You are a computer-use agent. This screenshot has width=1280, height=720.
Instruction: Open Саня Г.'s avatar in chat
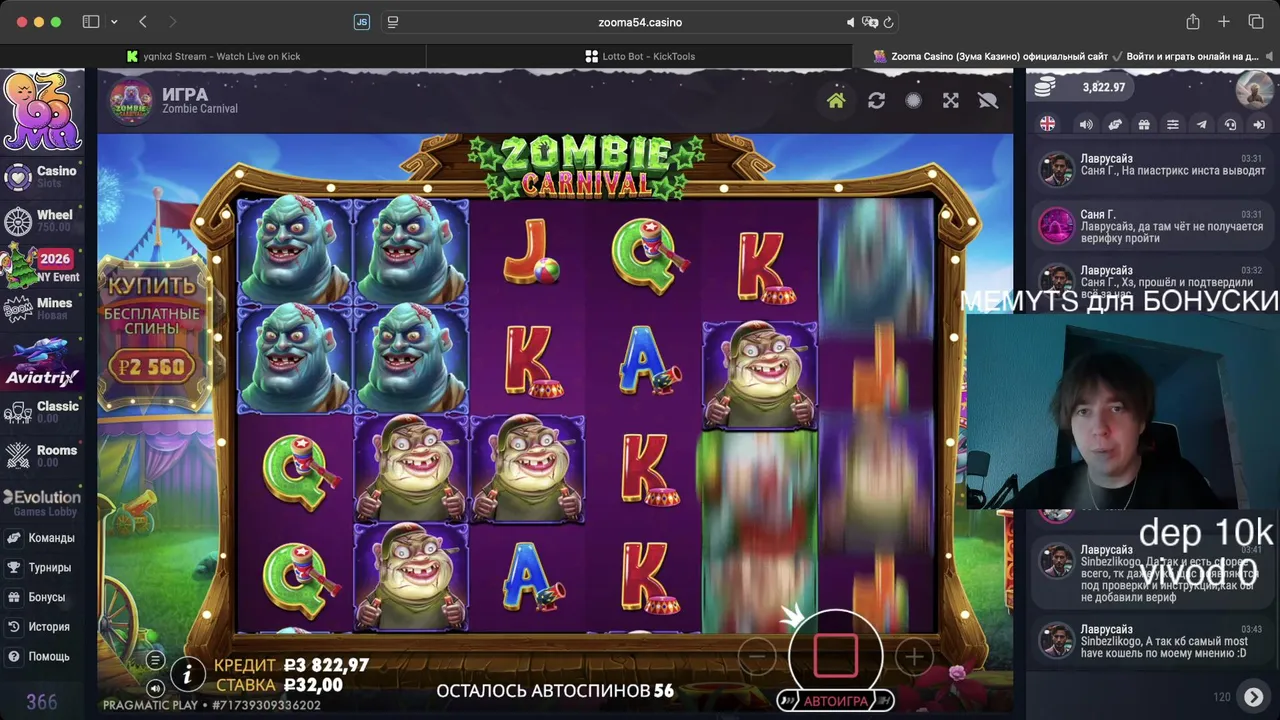click(x=1056, y=225)
